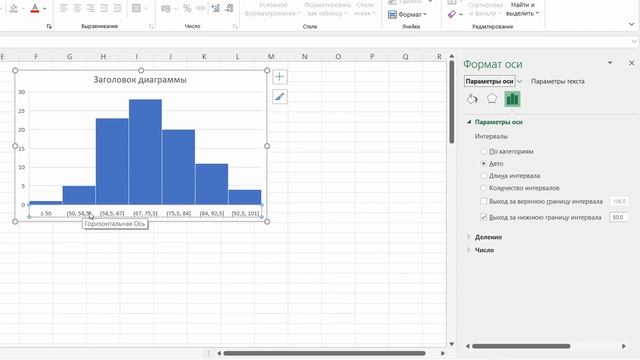This screenshot has width=640, height=360.
Task: Apply accounting number format
Action: (x=166, y=8)
